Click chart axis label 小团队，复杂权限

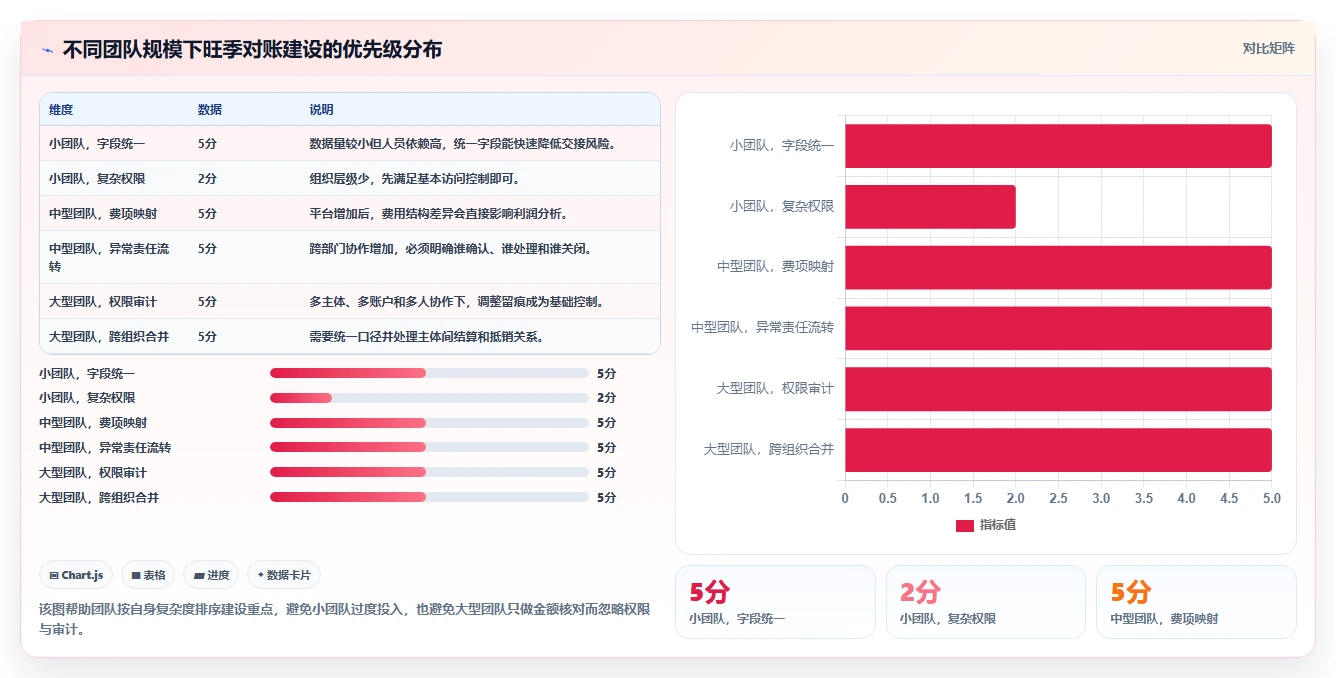(x=782, y=207)
